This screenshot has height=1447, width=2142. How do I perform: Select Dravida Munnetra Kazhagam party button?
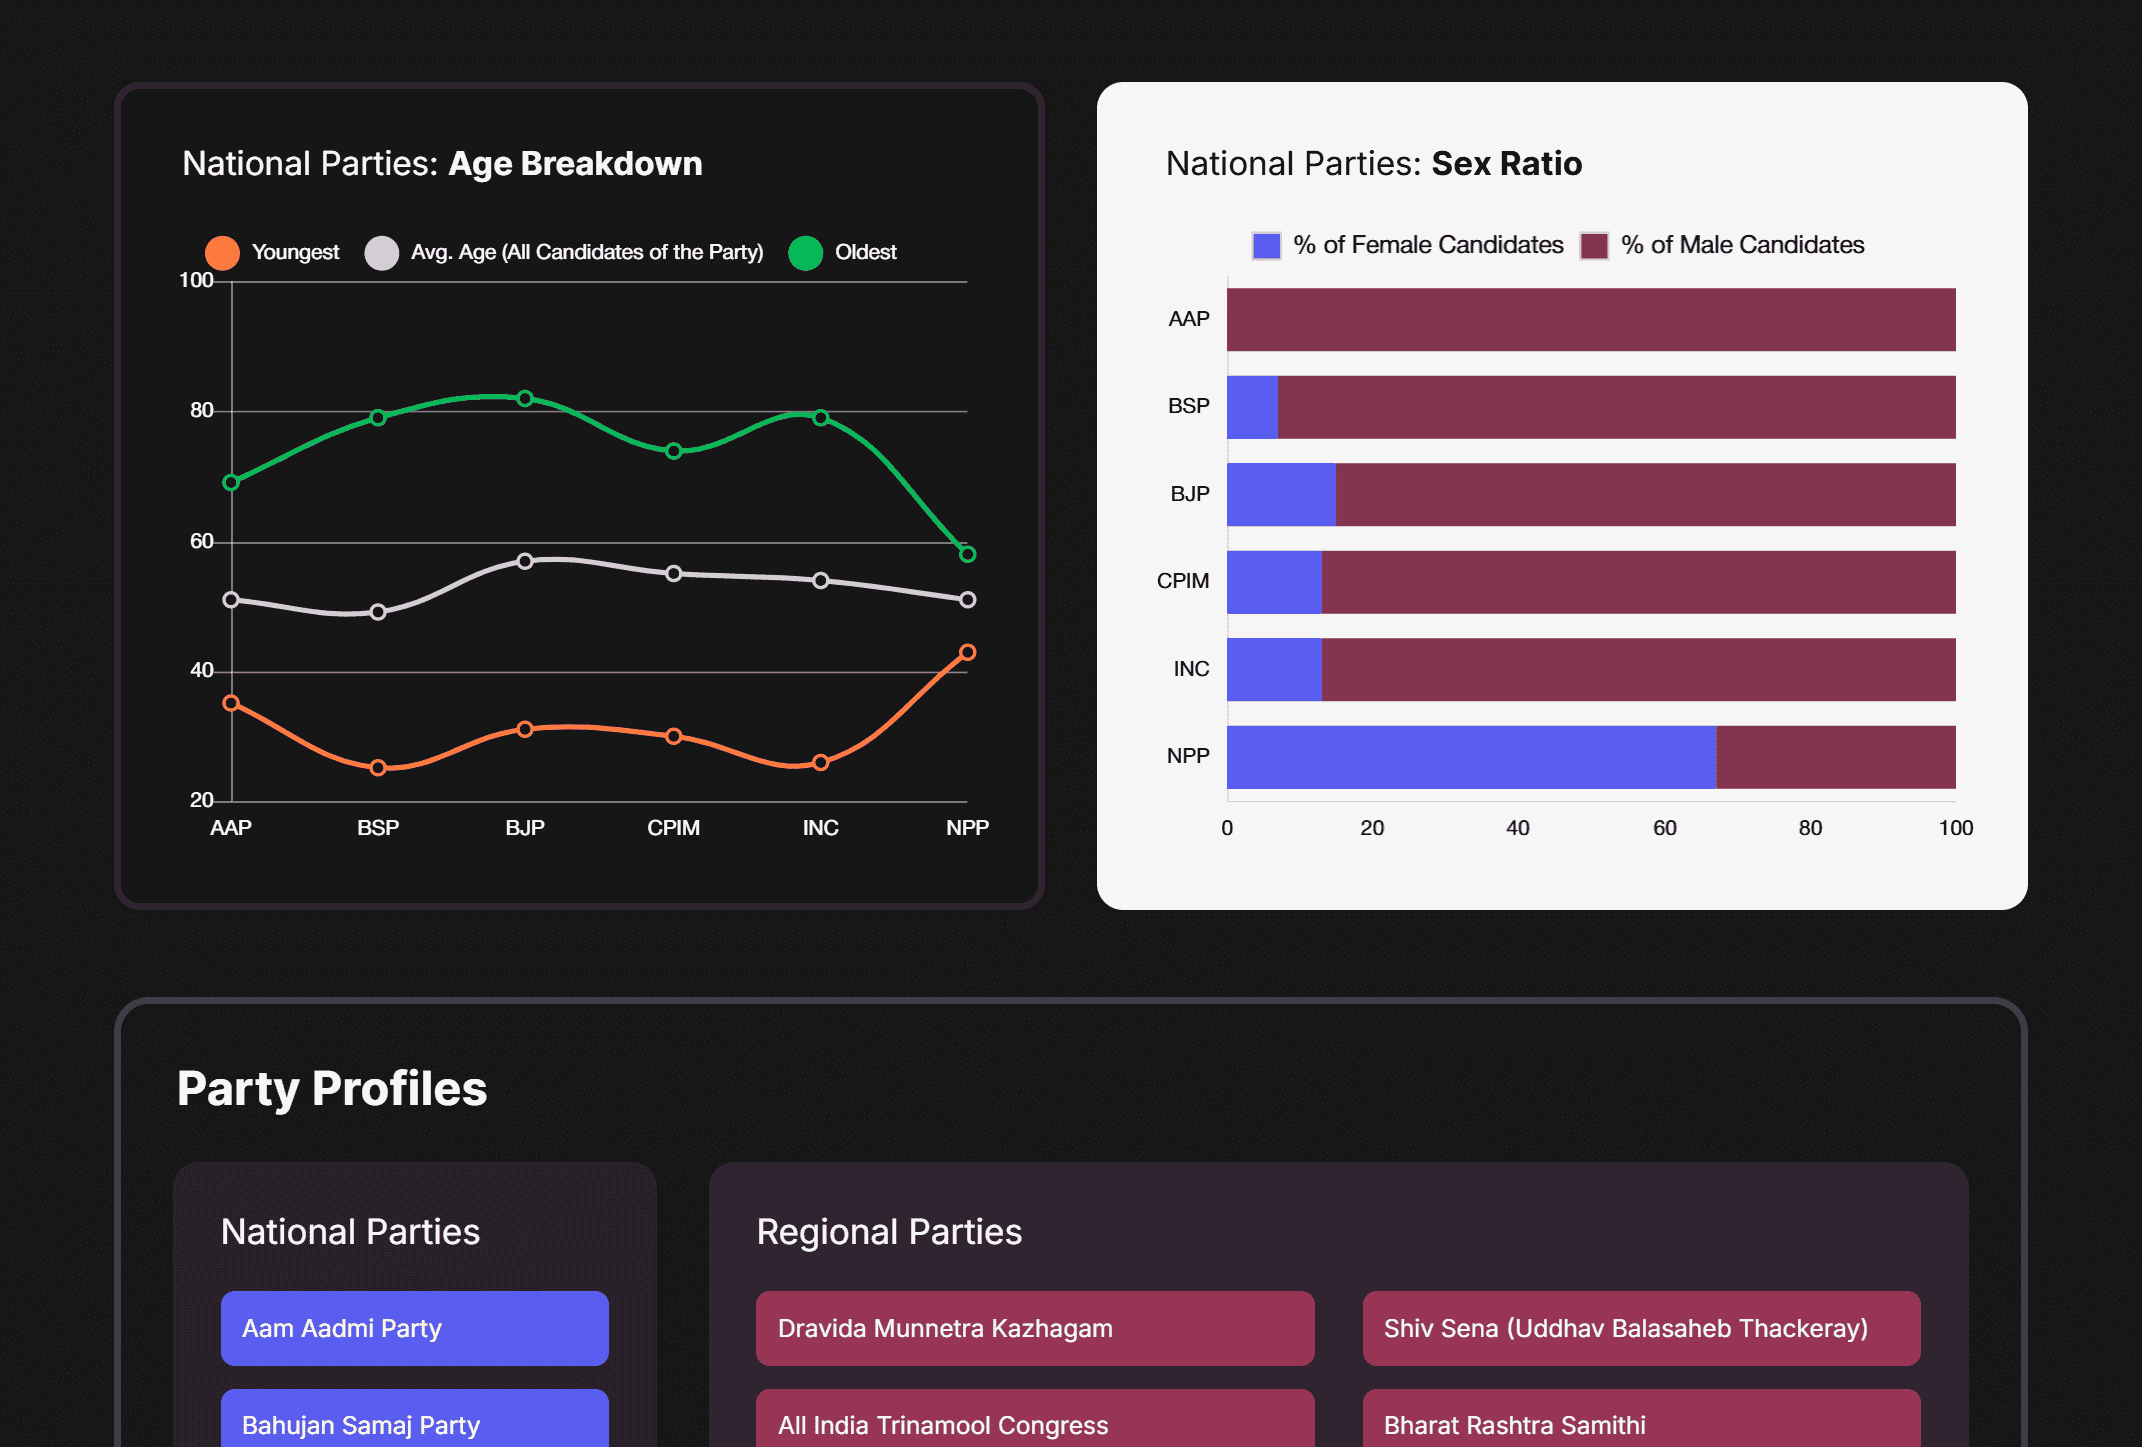coord(1035,1328)
